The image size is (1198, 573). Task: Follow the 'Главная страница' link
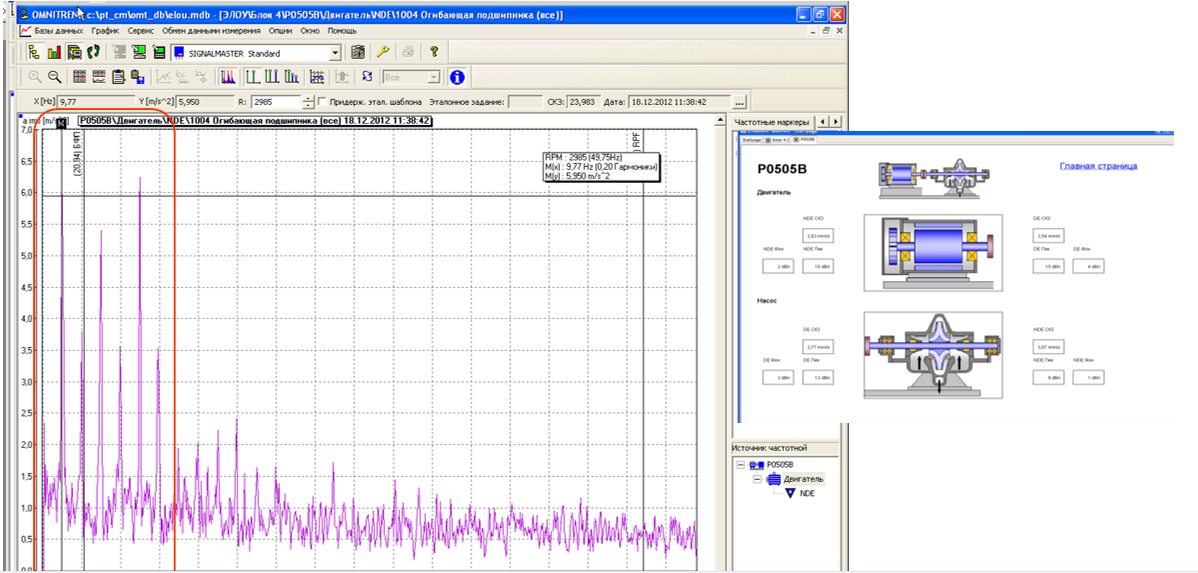pos(1097,166)
